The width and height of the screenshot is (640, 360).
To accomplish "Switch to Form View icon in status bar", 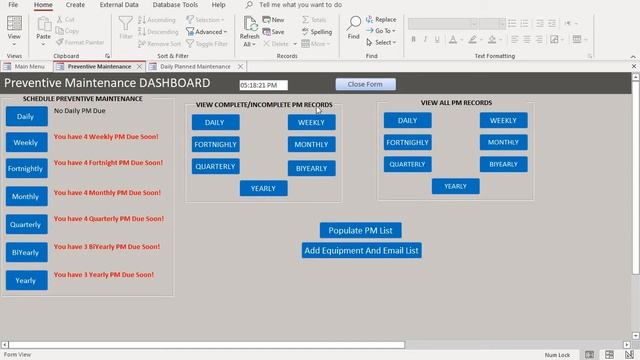I will click(589, 355).
